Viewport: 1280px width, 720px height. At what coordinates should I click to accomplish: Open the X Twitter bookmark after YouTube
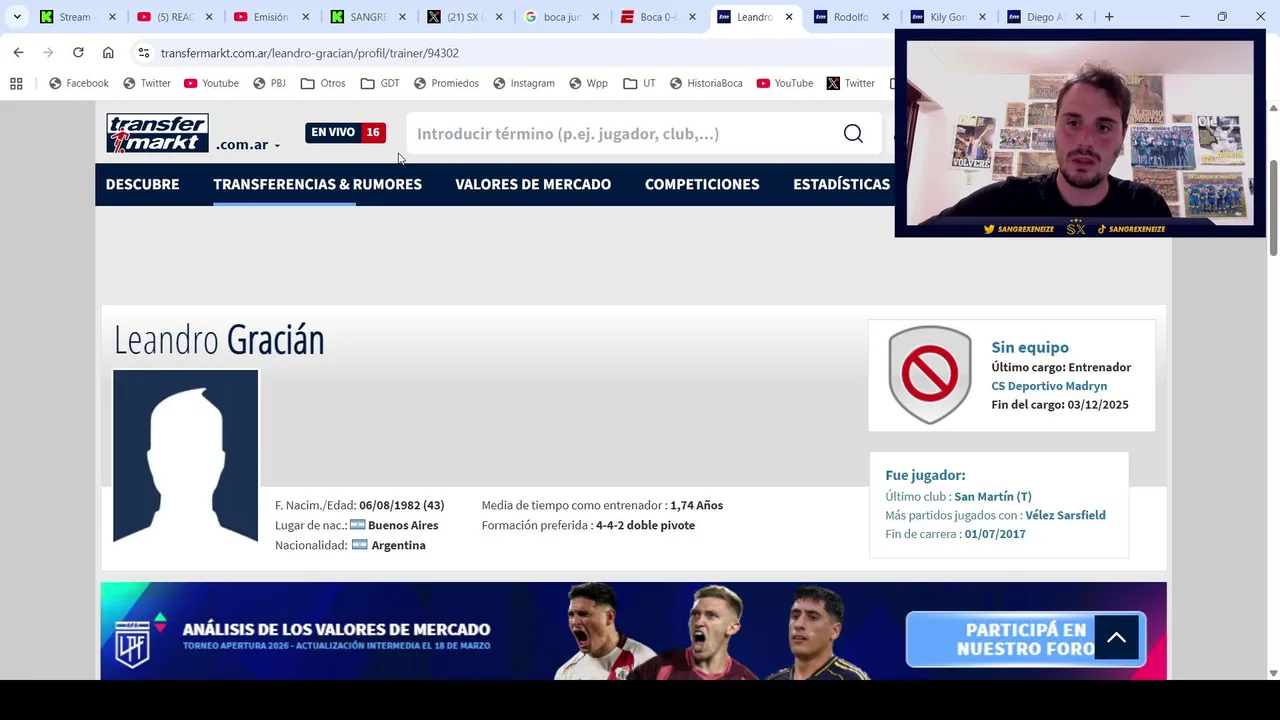point(851,83)
